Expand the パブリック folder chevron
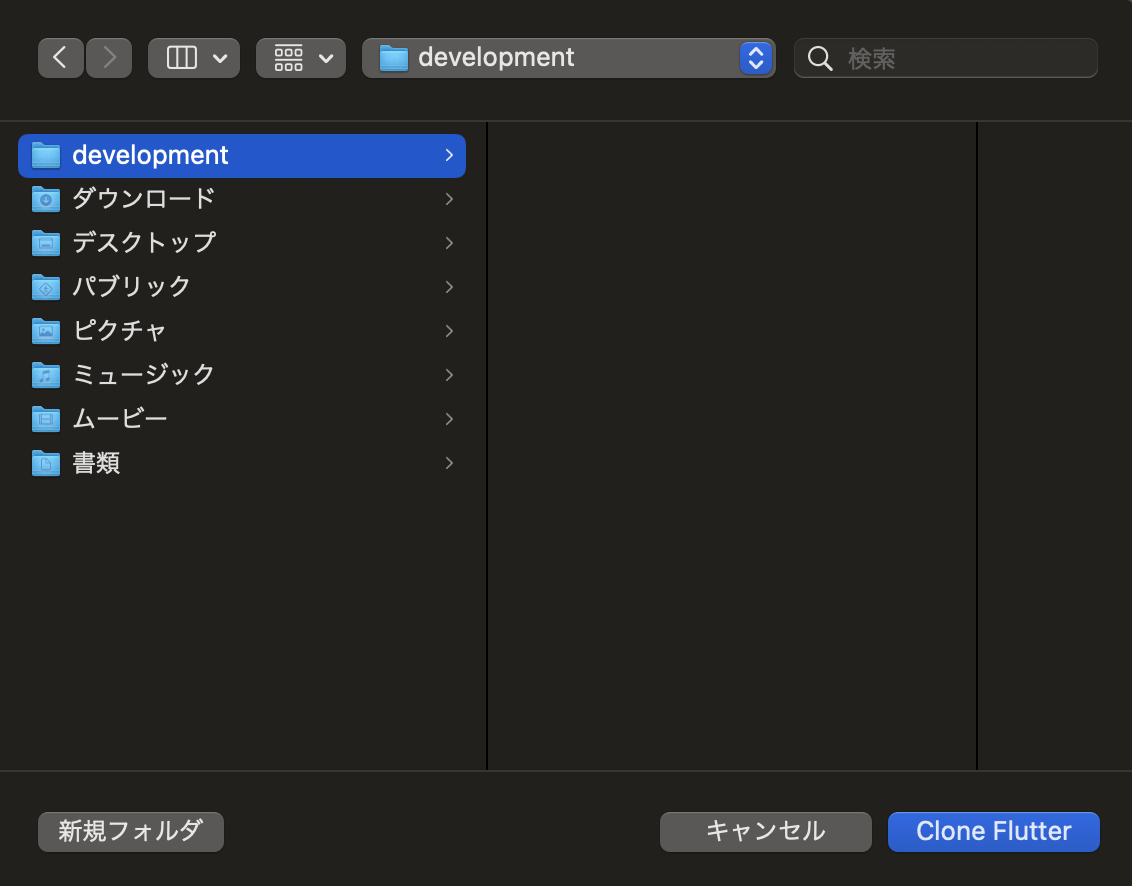 pyautogui.click(x=449, y=287)
